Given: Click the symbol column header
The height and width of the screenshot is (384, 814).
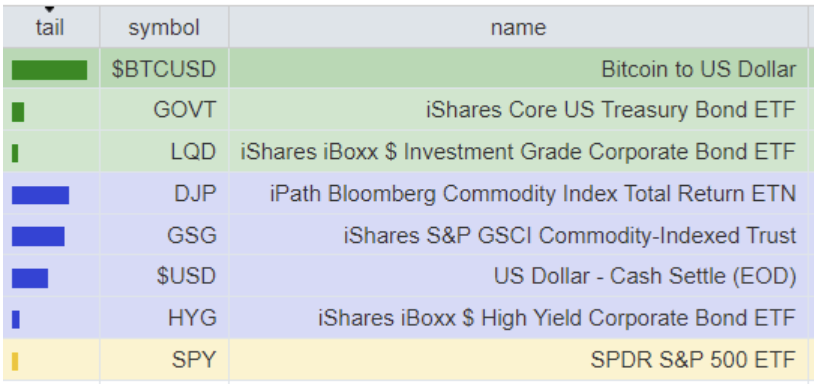Looking at the screenshot, I should [x=164, y=28].
